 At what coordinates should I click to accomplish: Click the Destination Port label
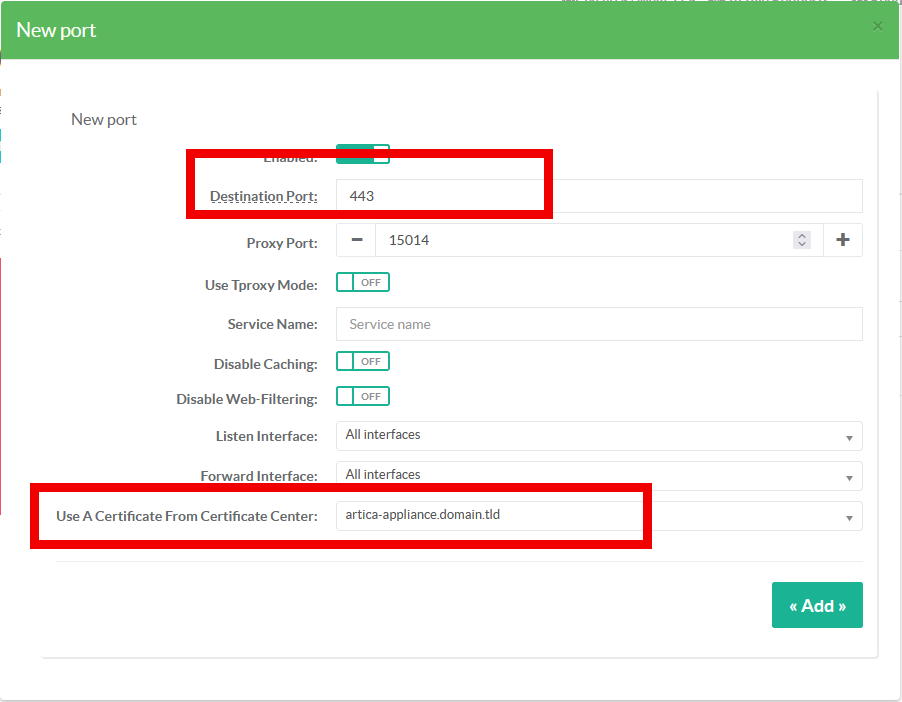point(263,196)
